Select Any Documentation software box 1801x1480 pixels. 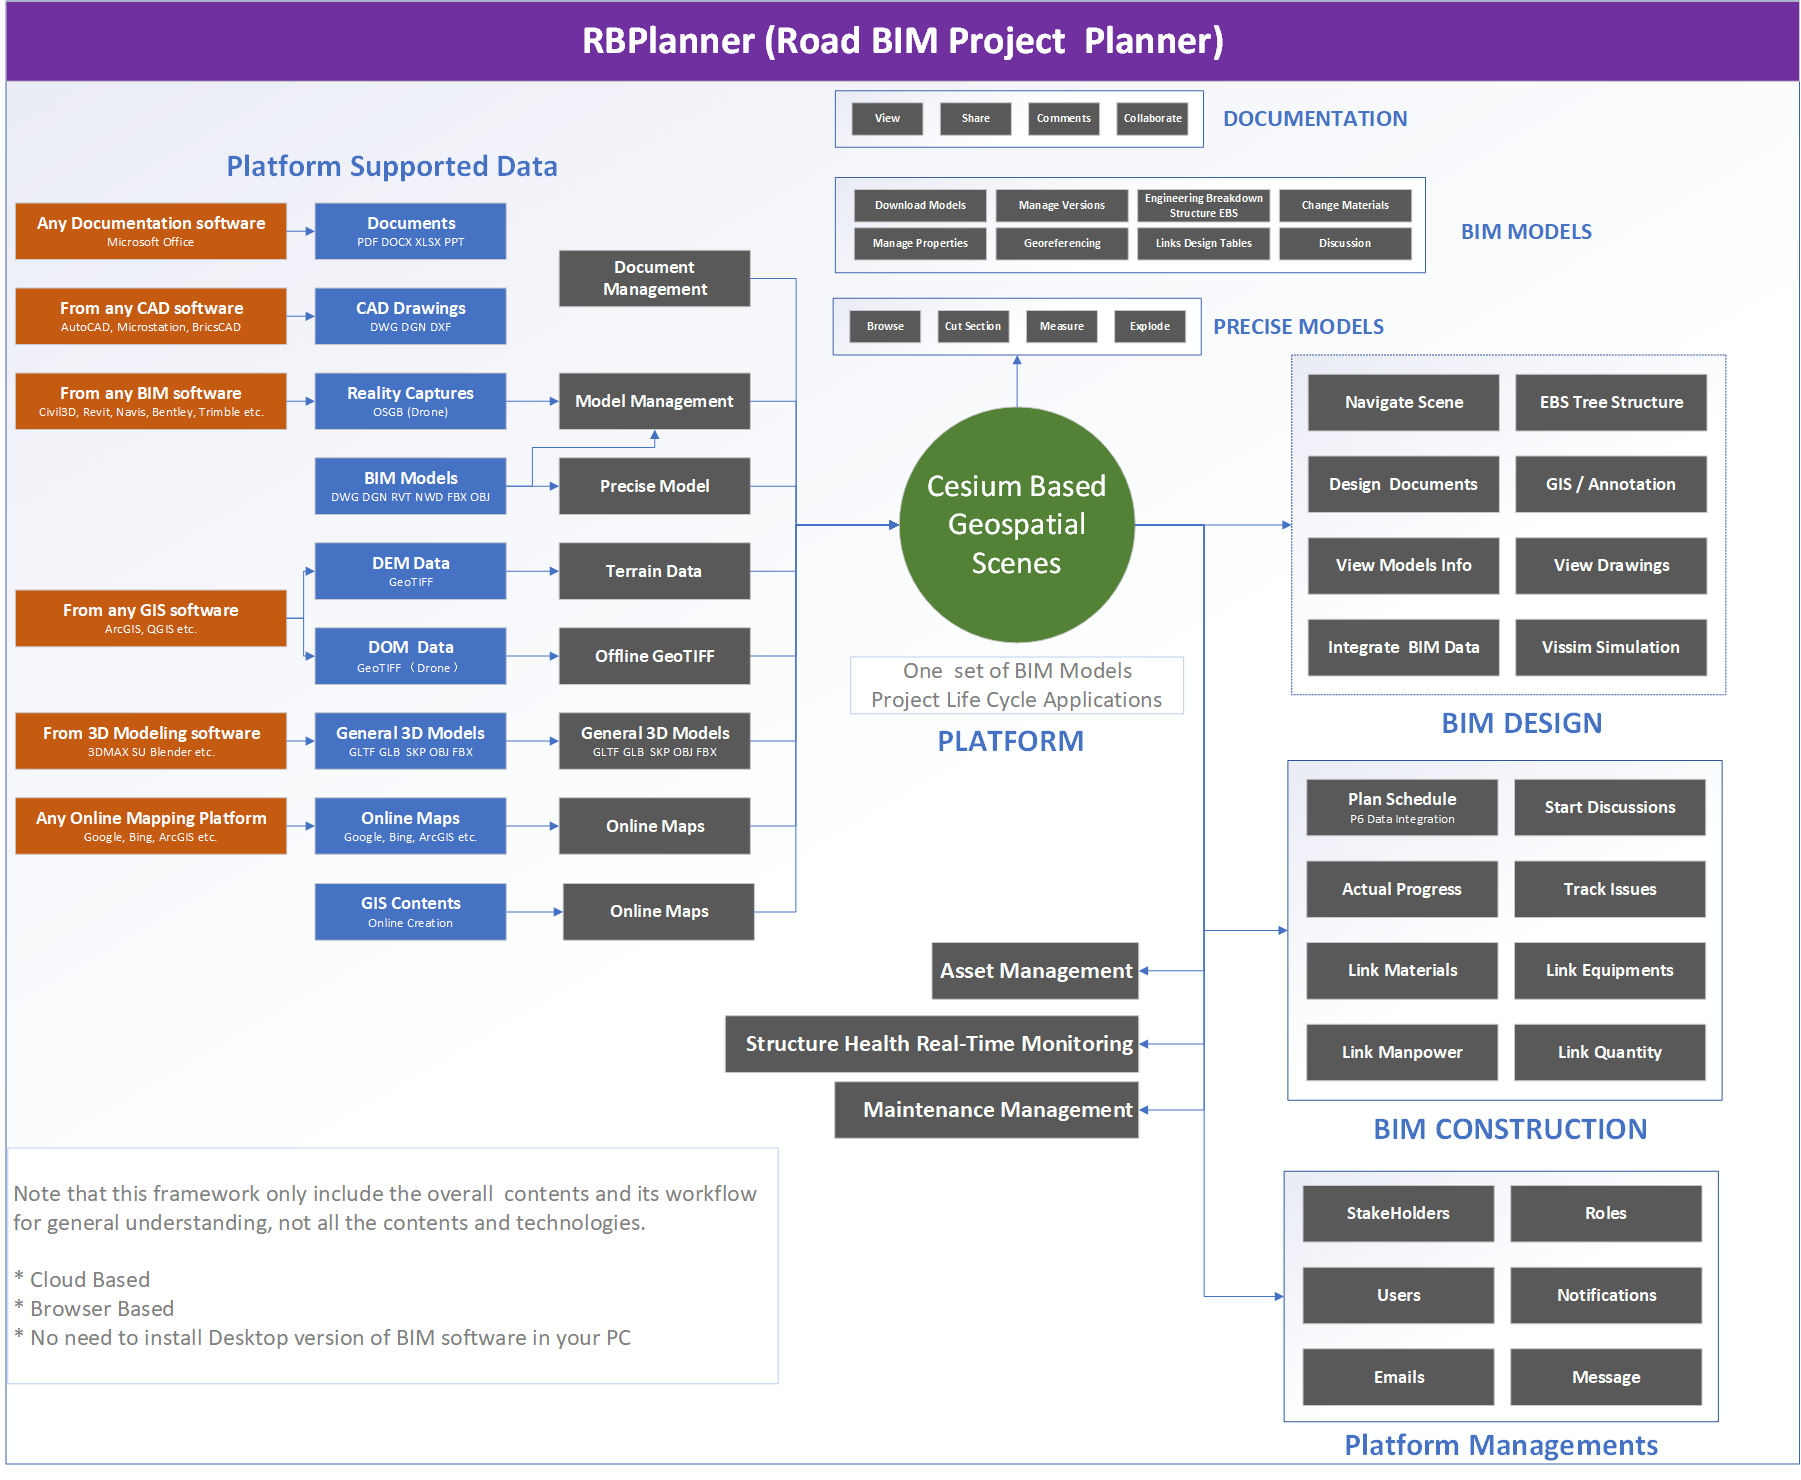(151, 231)
